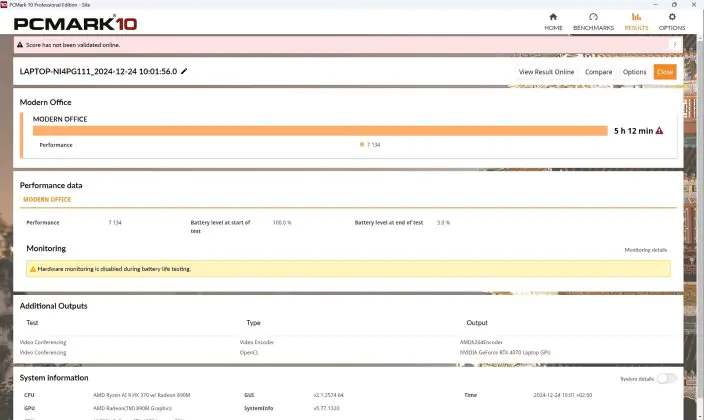Image resolution: width=704 pixels, height=420 pixels.
Task: Maximize the PCMark 10 window
Action: (674, 4)
